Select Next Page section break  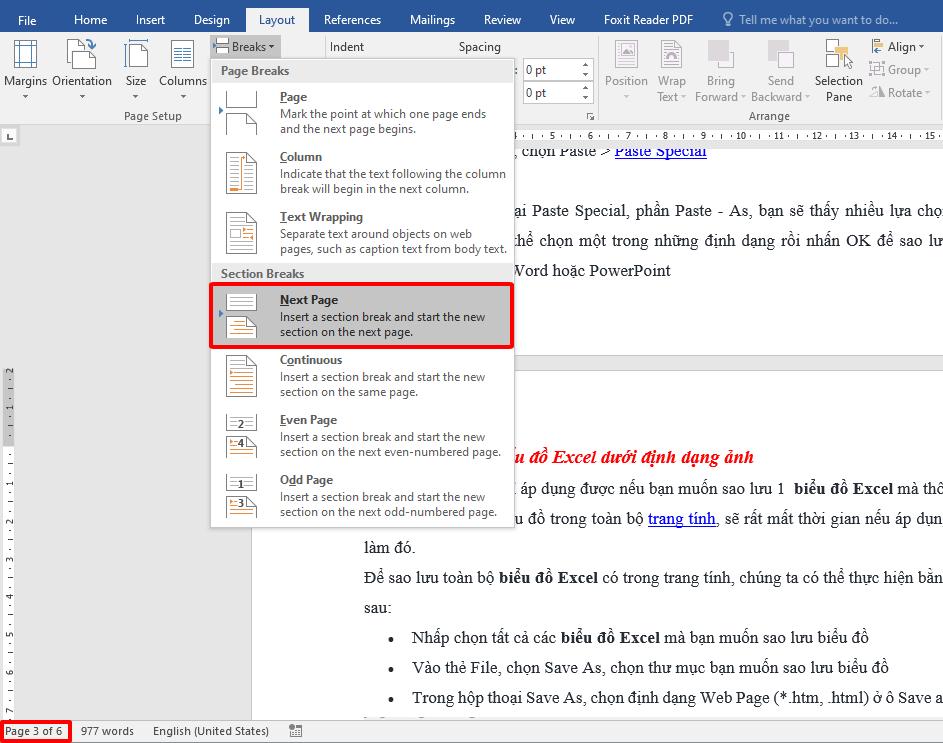[x=362, y=315]
